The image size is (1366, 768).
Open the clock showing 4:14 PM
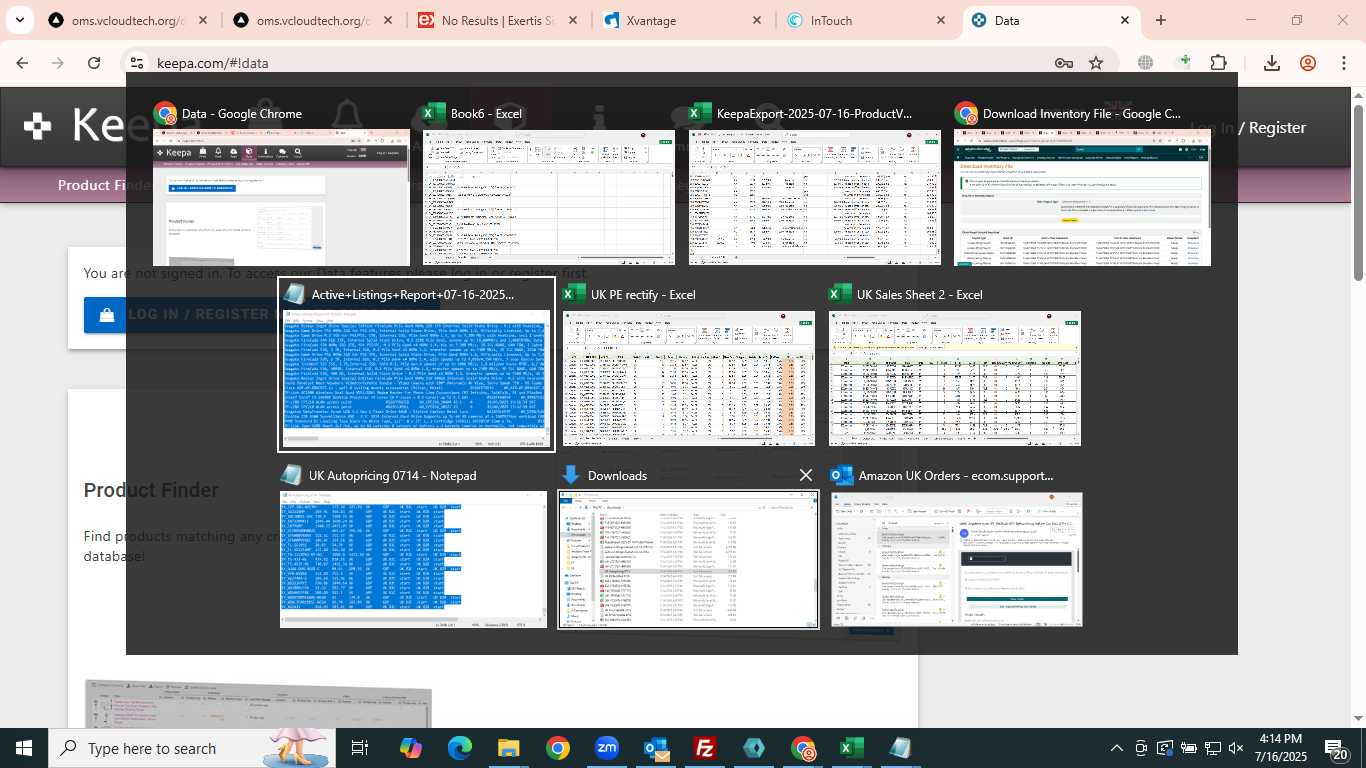tap(1280, 748)
